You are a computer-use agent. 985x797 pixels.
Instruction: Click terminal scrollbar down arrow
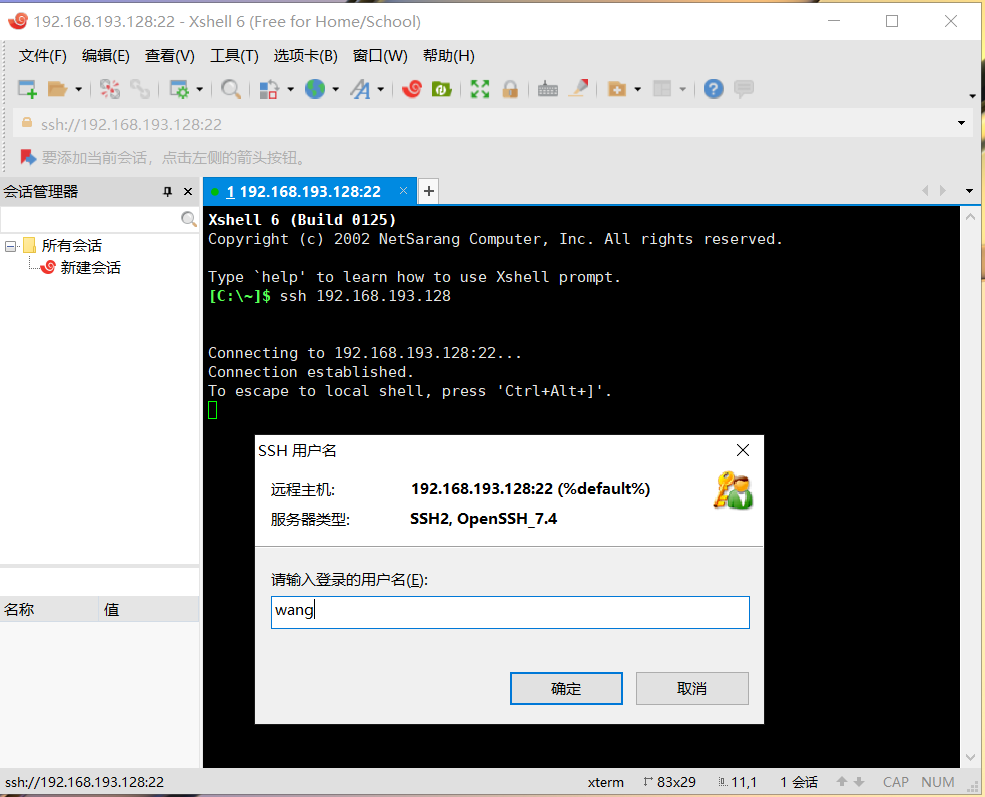[970, 757]
